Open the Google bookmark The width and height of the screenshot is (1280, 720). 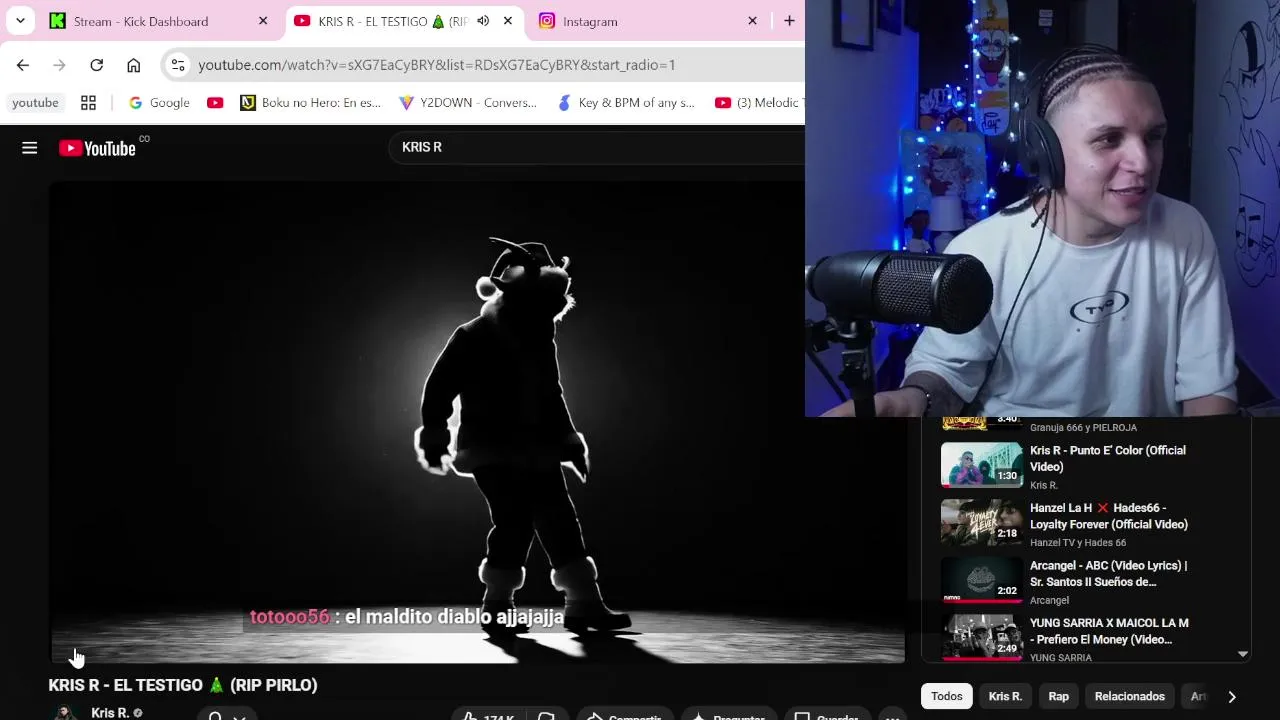[159, 103]
